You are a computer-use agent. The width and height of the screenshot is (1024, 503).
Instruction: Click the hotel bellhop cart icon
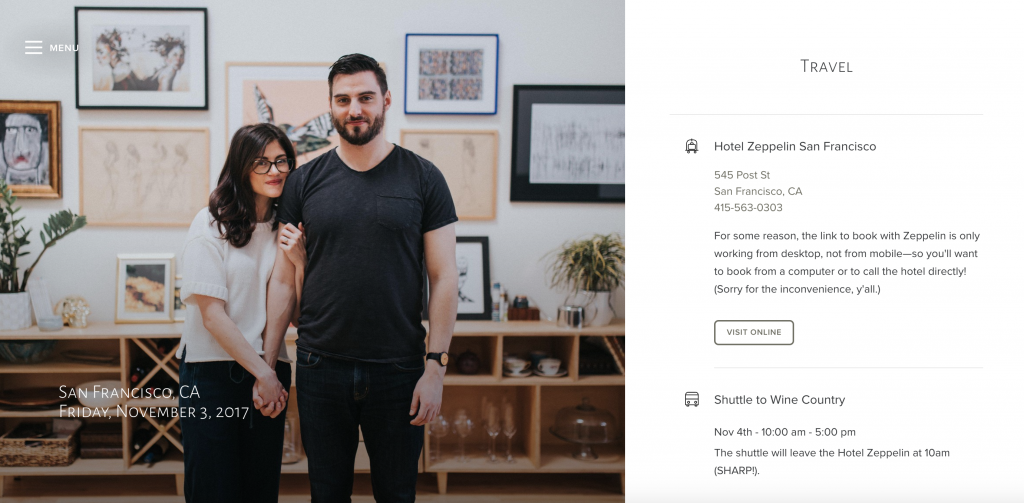[692, 146]
